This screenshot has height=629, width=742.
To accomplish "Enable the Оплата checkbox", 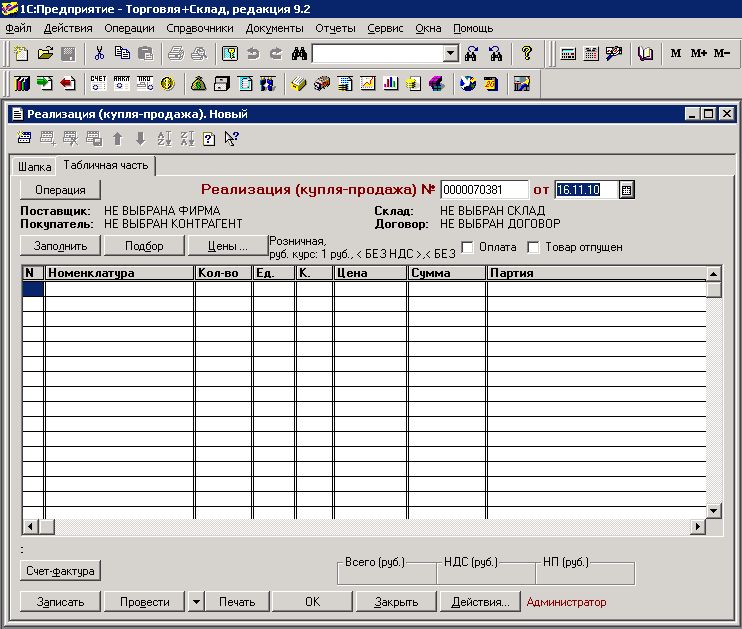I will coord(467,247).
